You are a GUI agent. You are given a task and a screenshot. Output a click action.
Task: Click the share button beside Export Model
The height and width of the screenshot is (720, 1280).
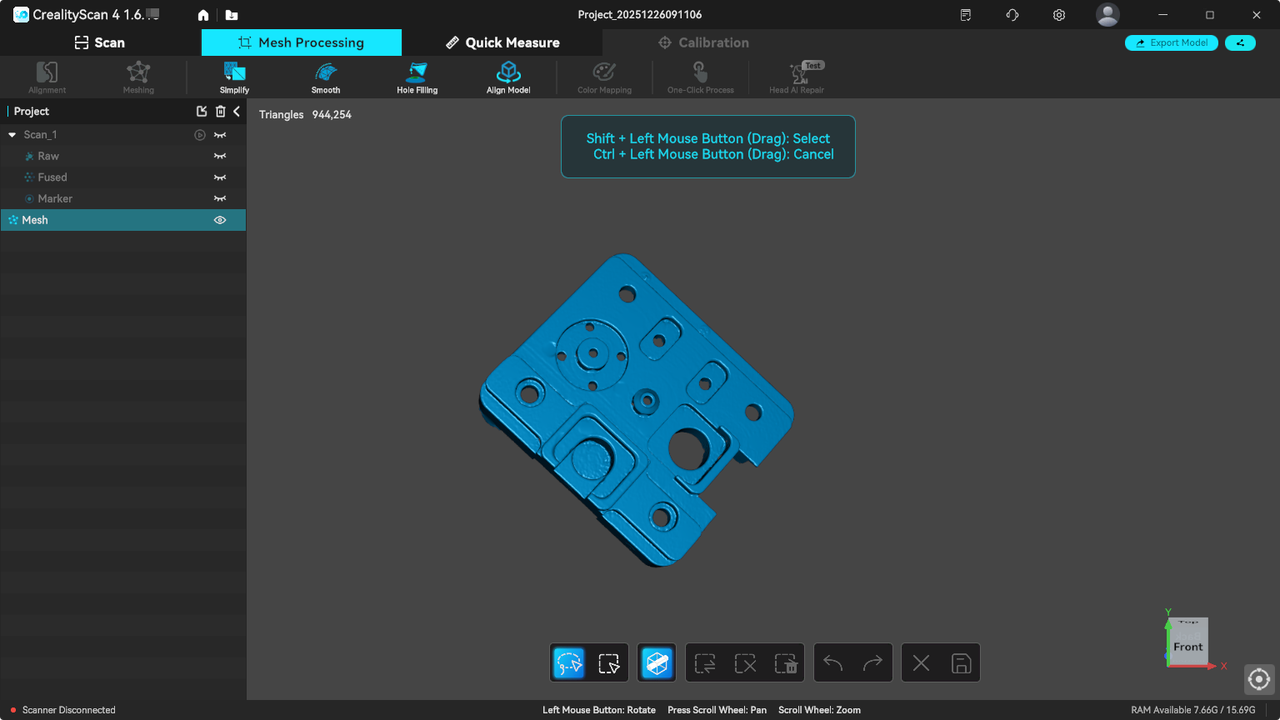[x=1240, y=43]
